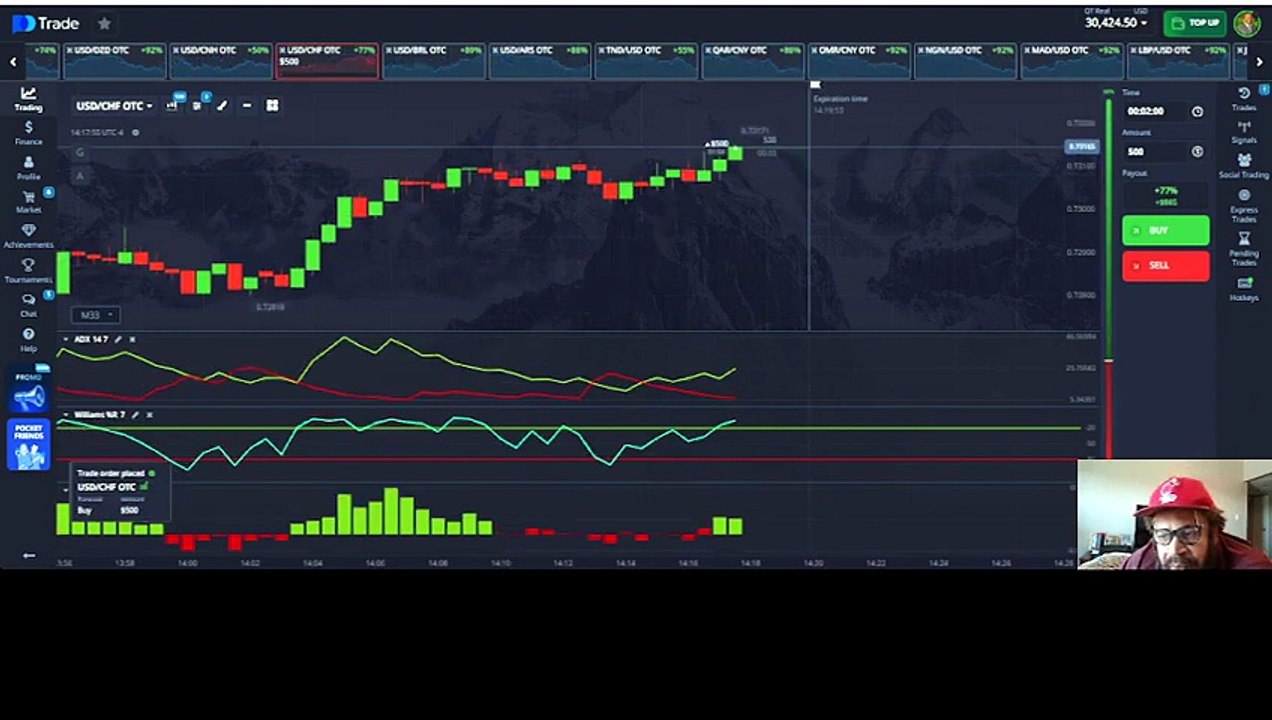Remove the ADX indicator with its X
Image resolution: width=1272 pixels, height=720 pixels.
[132, 339]
